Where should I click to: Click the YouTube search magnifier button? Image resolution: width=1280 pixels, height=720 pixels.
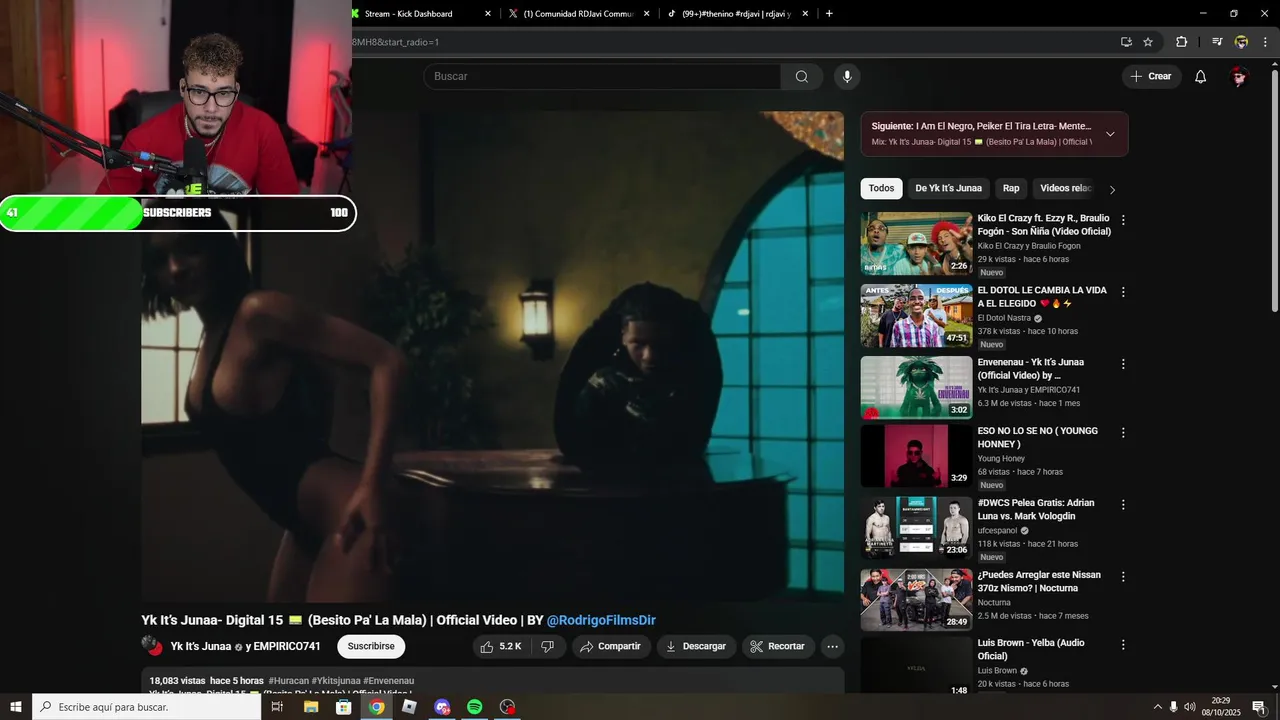click(x=801, y=77)
